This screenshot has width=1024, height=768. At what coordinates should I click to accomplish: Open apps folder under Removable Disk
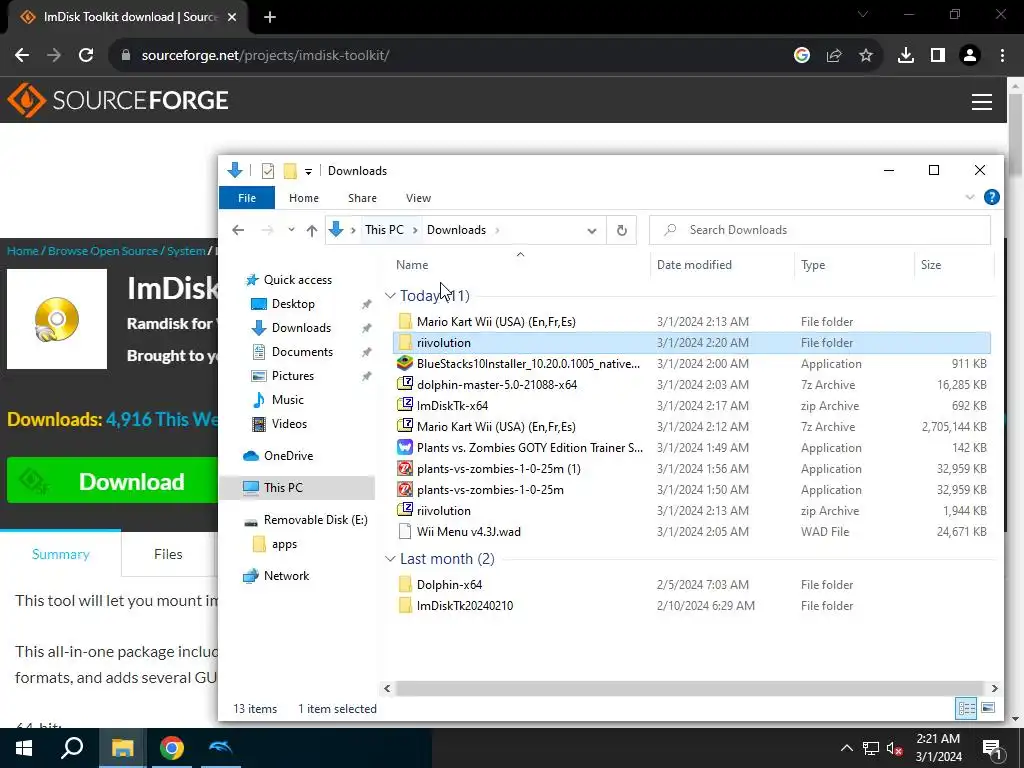pyautogui.click(x=284, y=544)
